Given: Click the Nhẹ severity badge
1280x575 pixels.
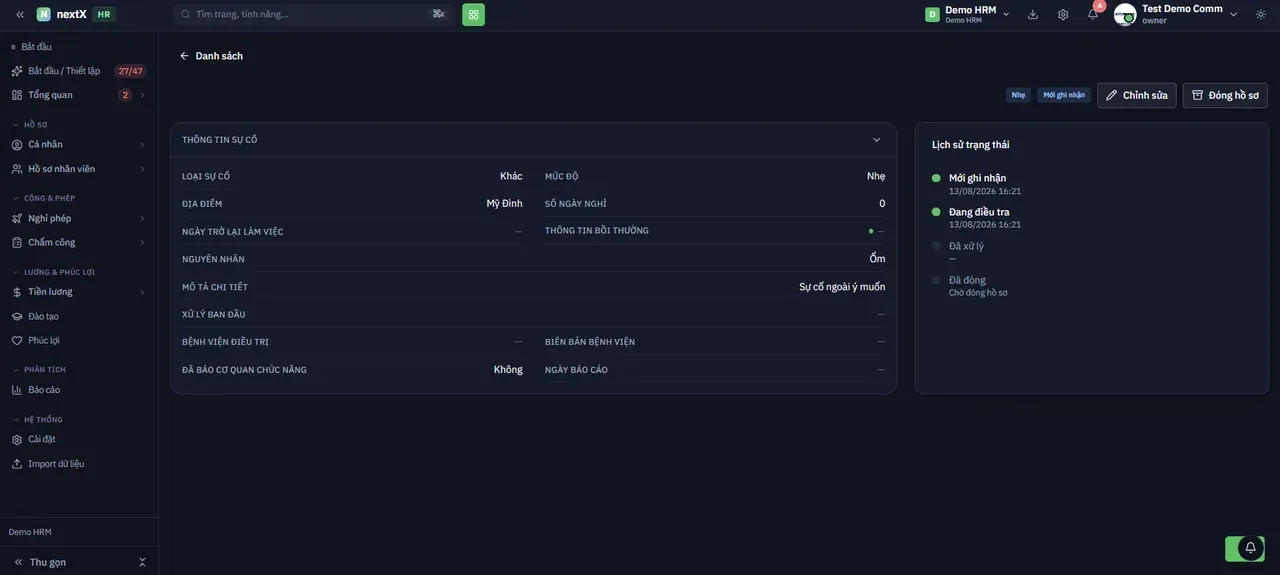Looking at the screenshot, I should [1018, 95].
